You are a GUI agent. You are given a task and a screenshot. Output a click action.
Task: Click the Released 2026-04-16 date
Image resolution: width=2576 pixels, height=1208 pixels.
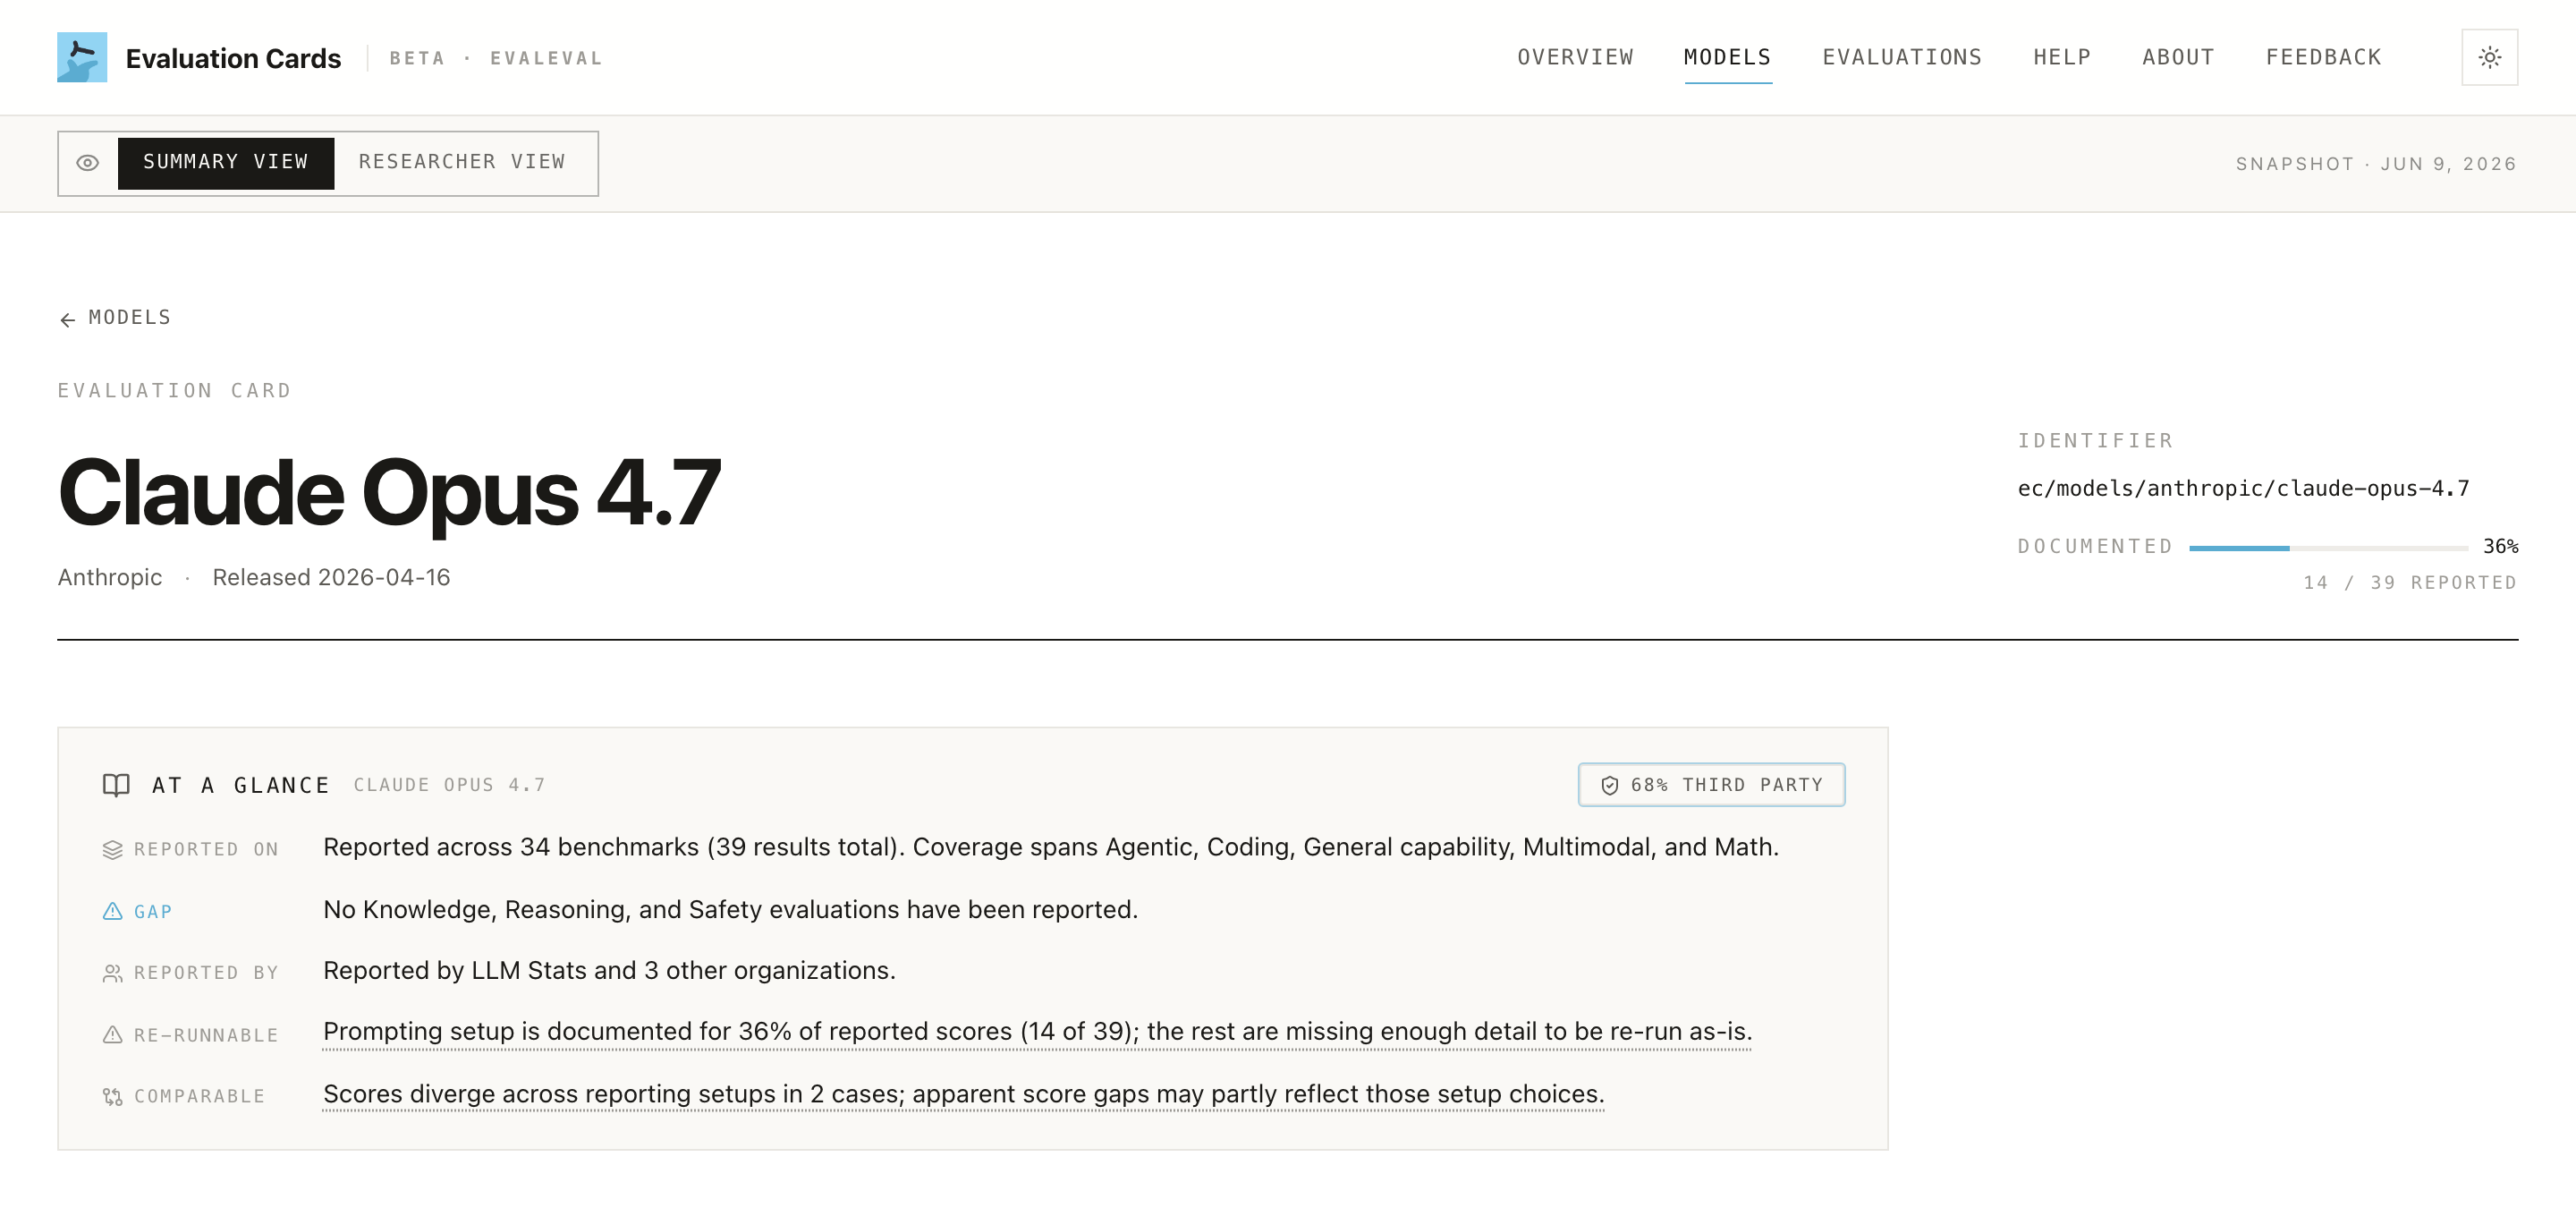point(331,577)
